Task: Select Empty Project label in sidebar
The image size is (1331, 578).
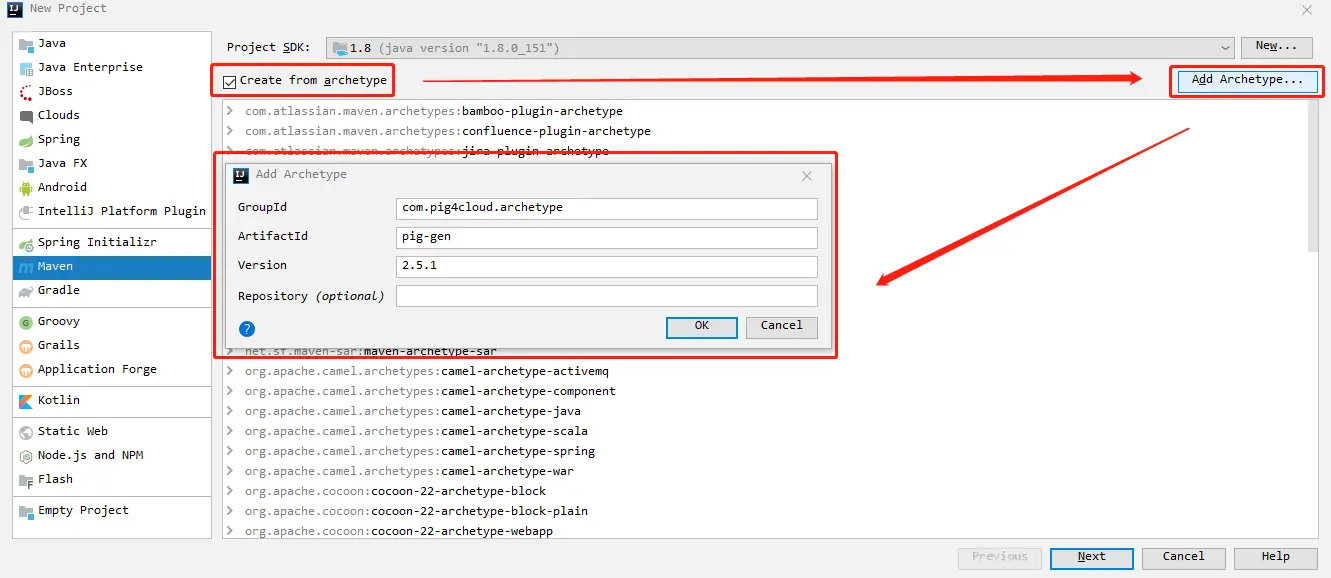Action: point(83,511)
